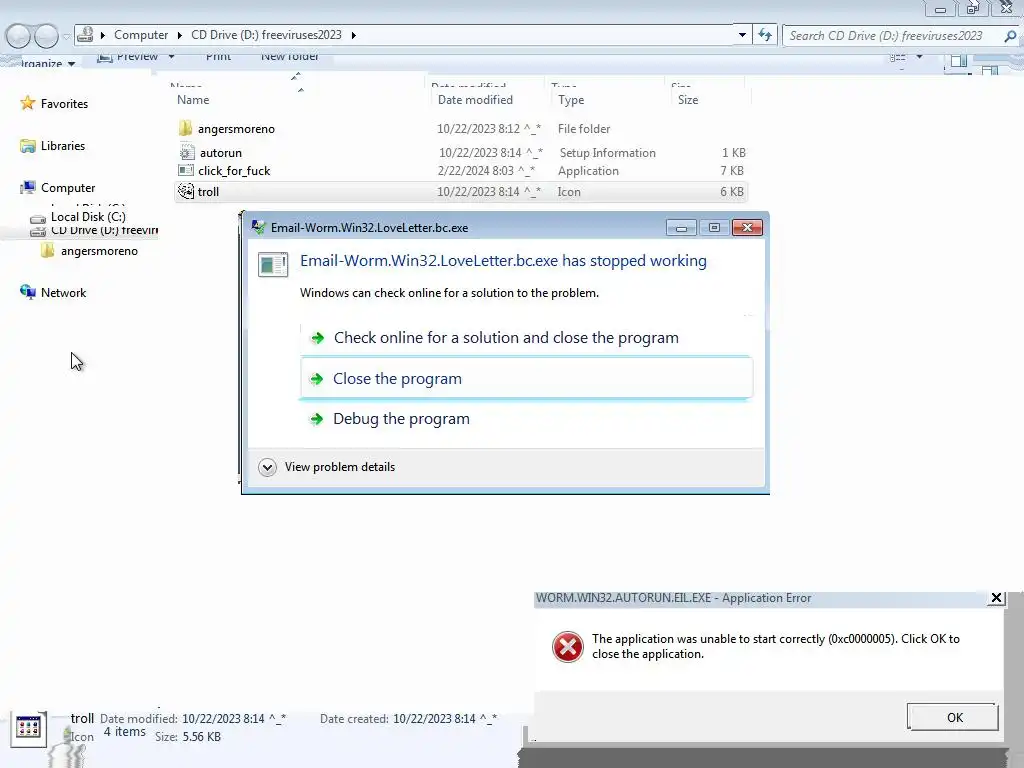Click Computer in the address breadcrumb
This screenshot has height=768, width=1024.
pos(141,35)
